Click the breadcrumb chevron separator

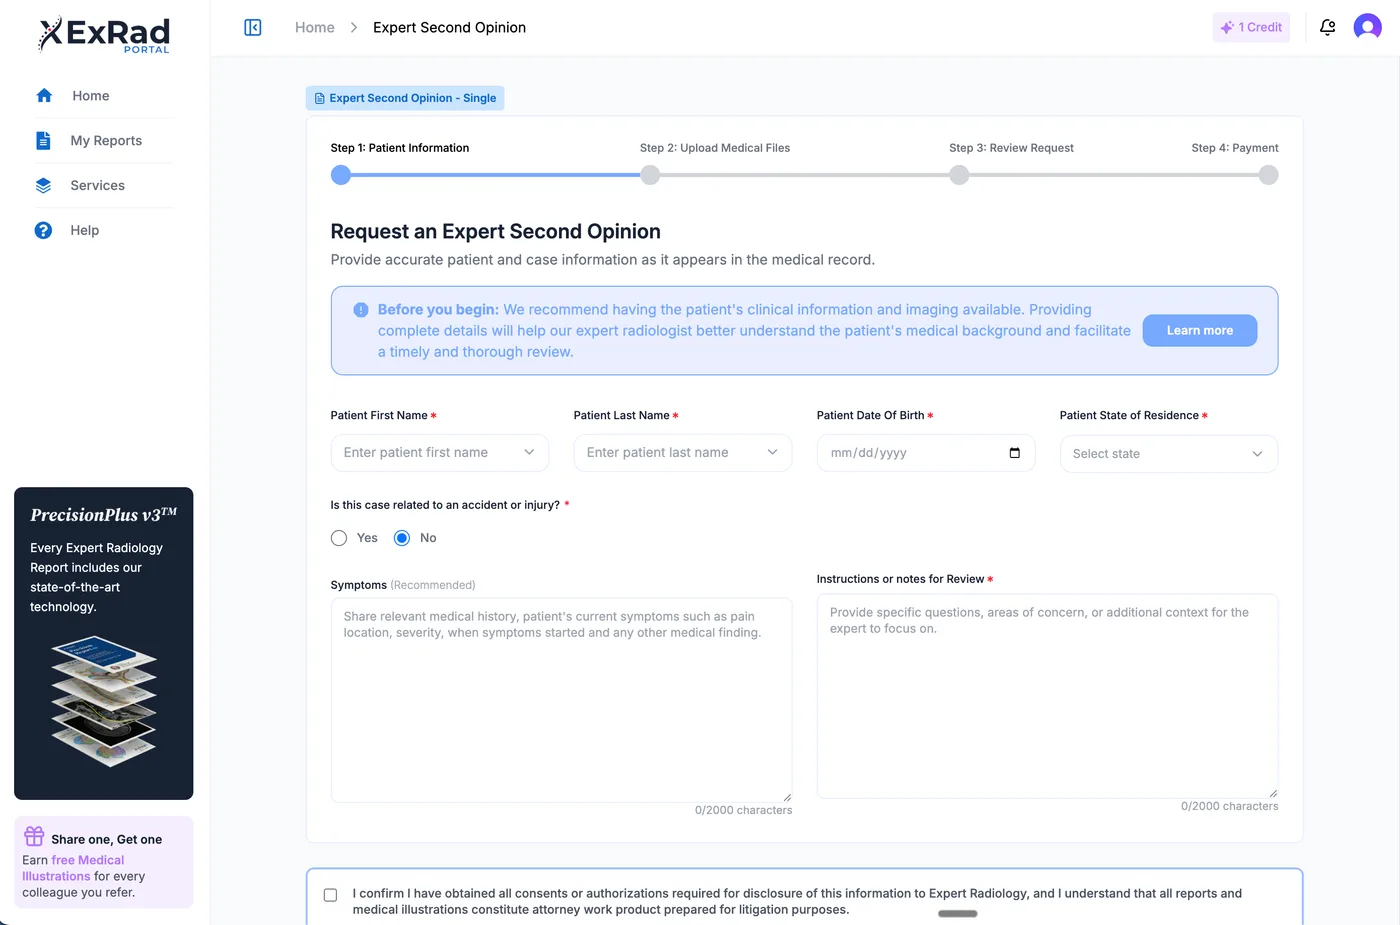[354, 27]
